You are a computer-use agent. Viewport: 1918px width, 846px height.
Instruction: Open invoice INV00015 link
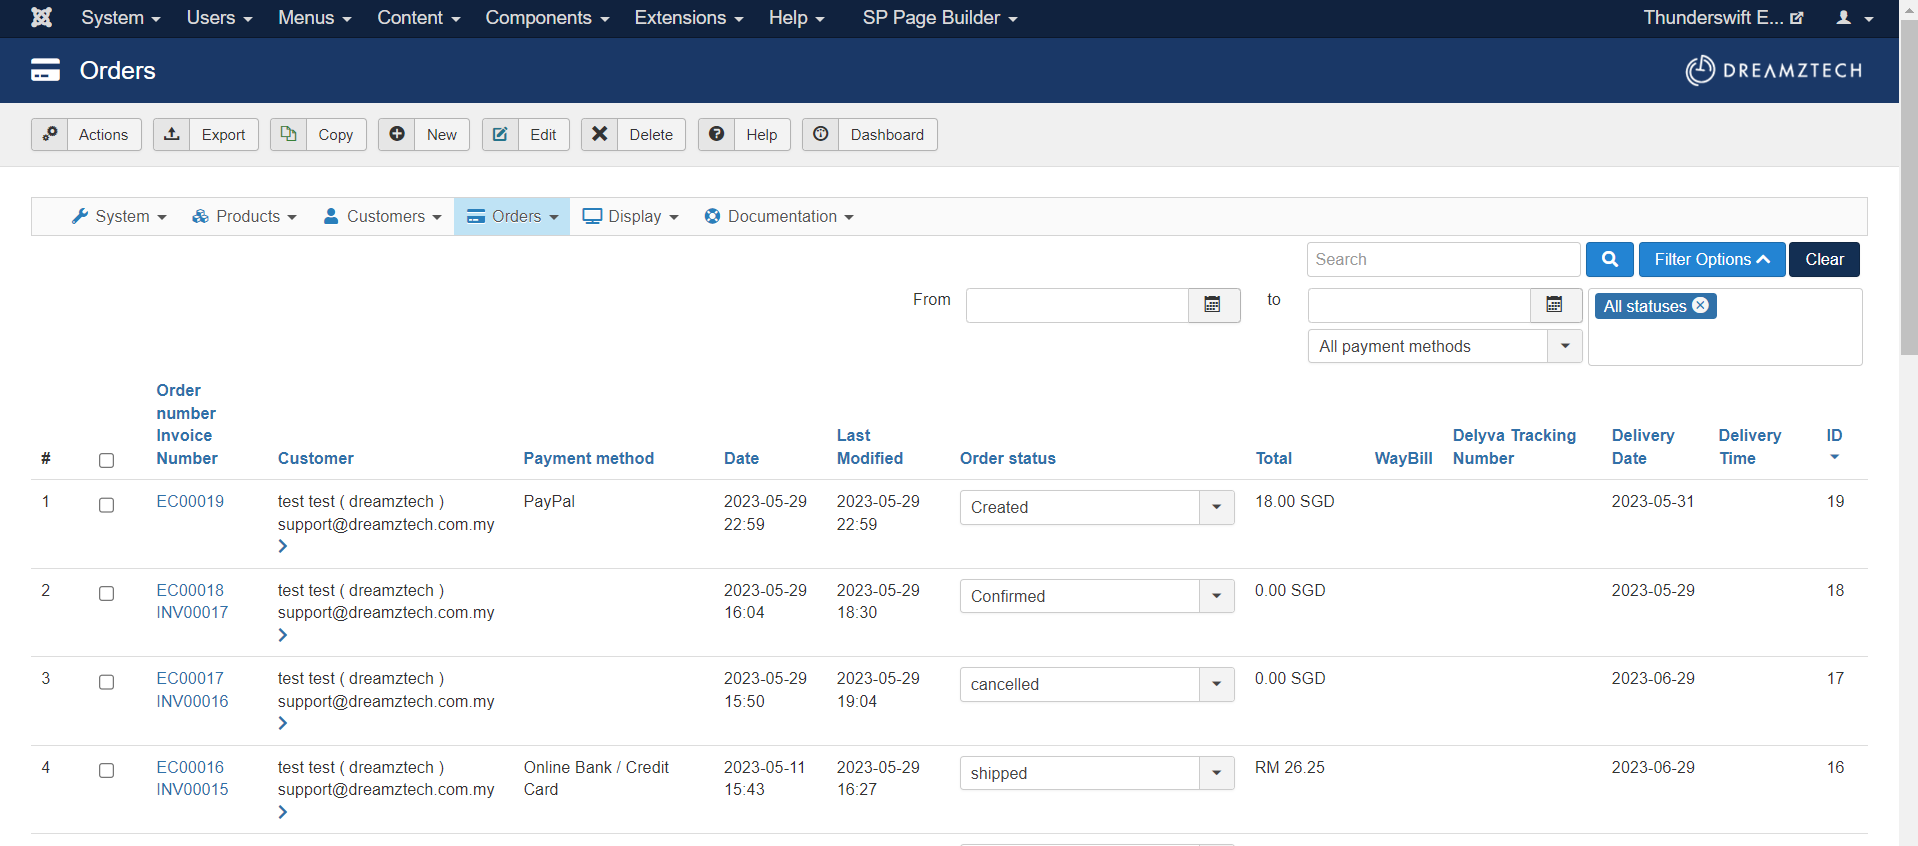pos(192,789)
